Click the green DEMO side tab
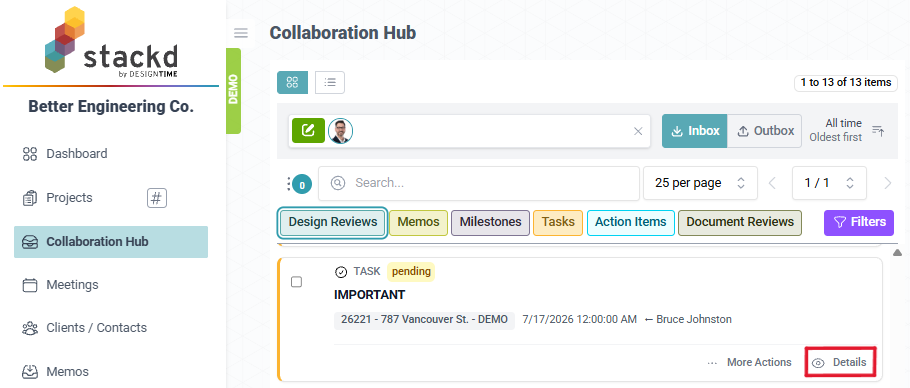This screenshot has width=910, height=388. 233,90
